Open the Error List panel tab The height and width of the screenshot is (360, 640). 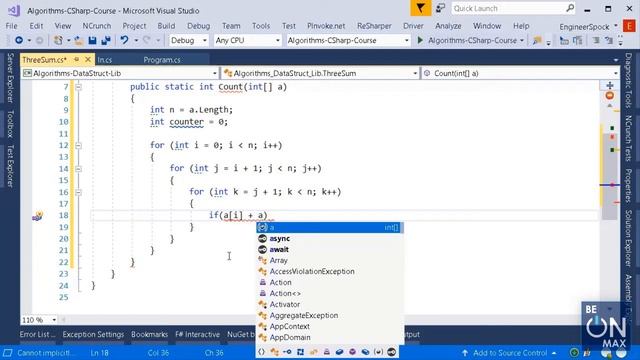tap(37, 334)
